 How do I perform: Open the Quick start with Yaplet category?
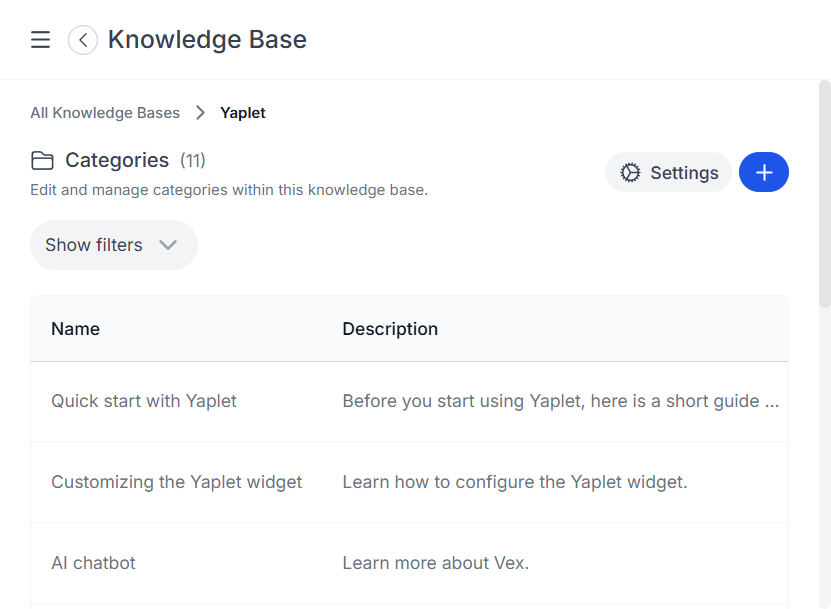(x=144, y=401)
